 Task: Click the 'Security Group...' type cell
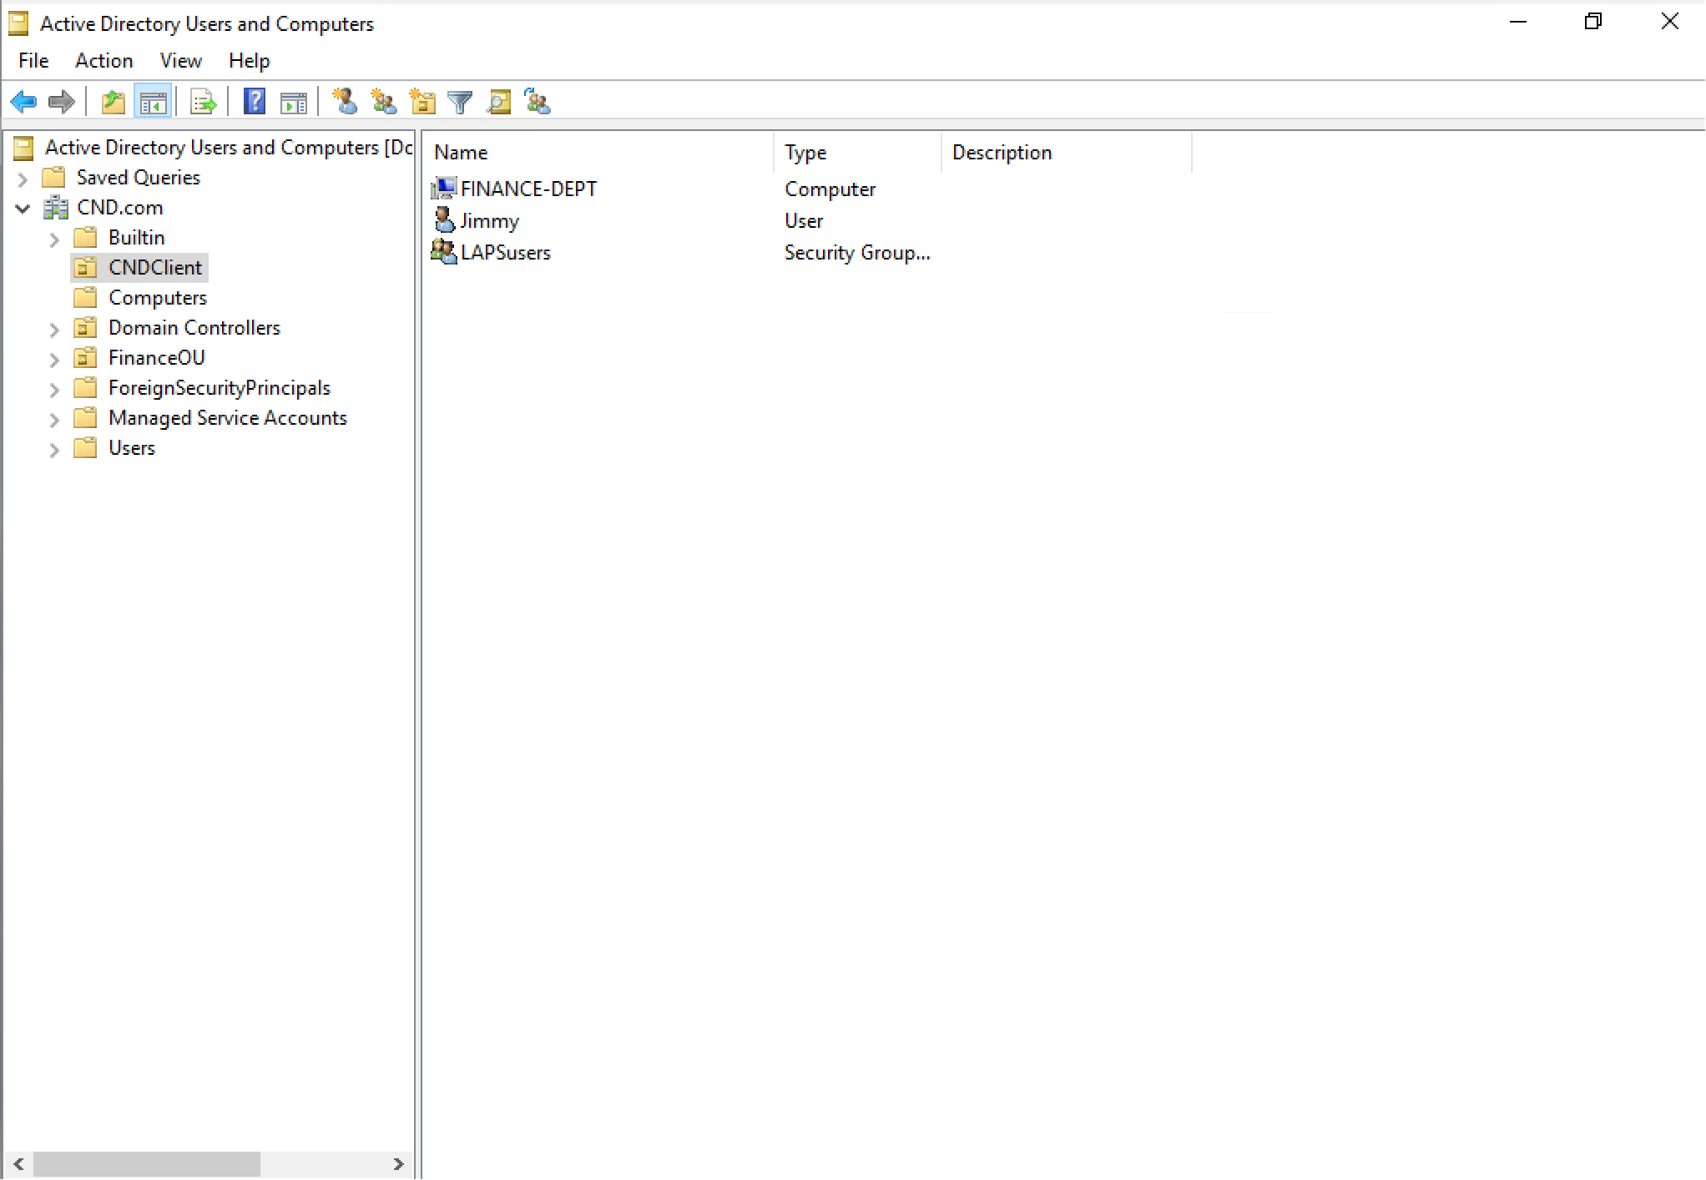coord(857,252)
